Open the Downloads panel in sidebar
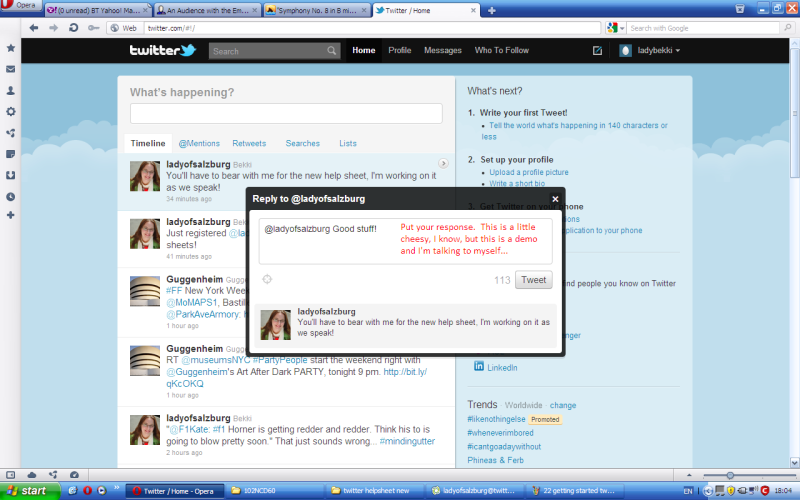800x500 pixels. [10, 175]
